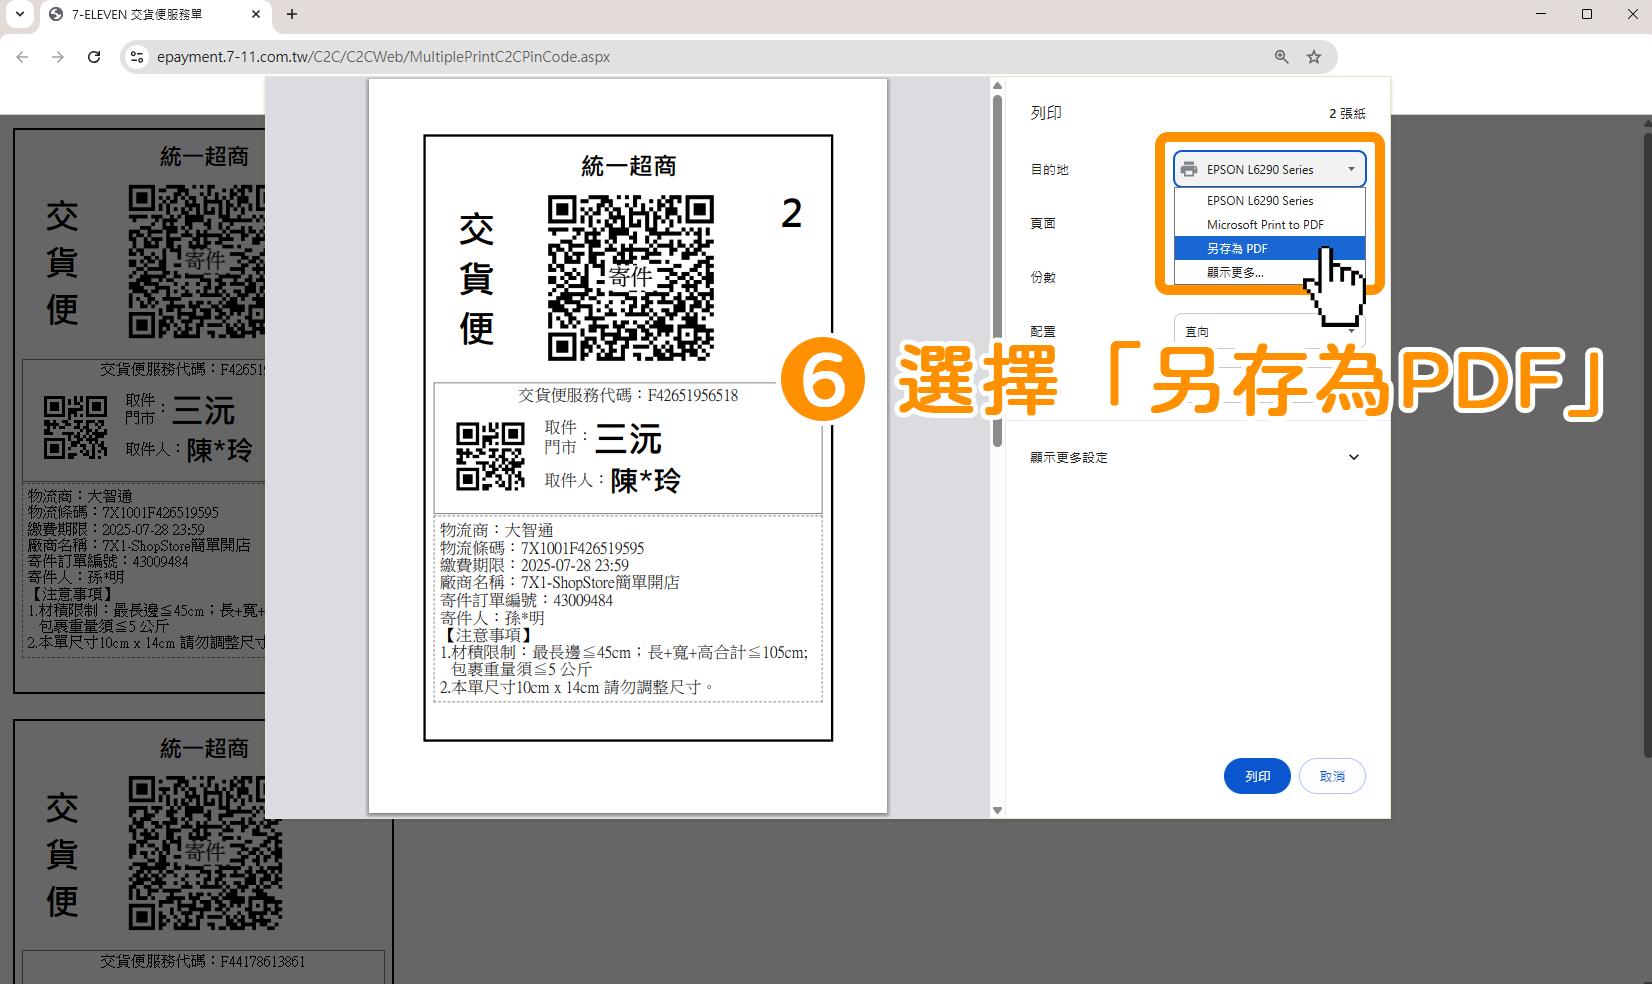Click the 份數 copies label
The height and width of the screenshot is (984, 1652).
[x=1043, y=277]
